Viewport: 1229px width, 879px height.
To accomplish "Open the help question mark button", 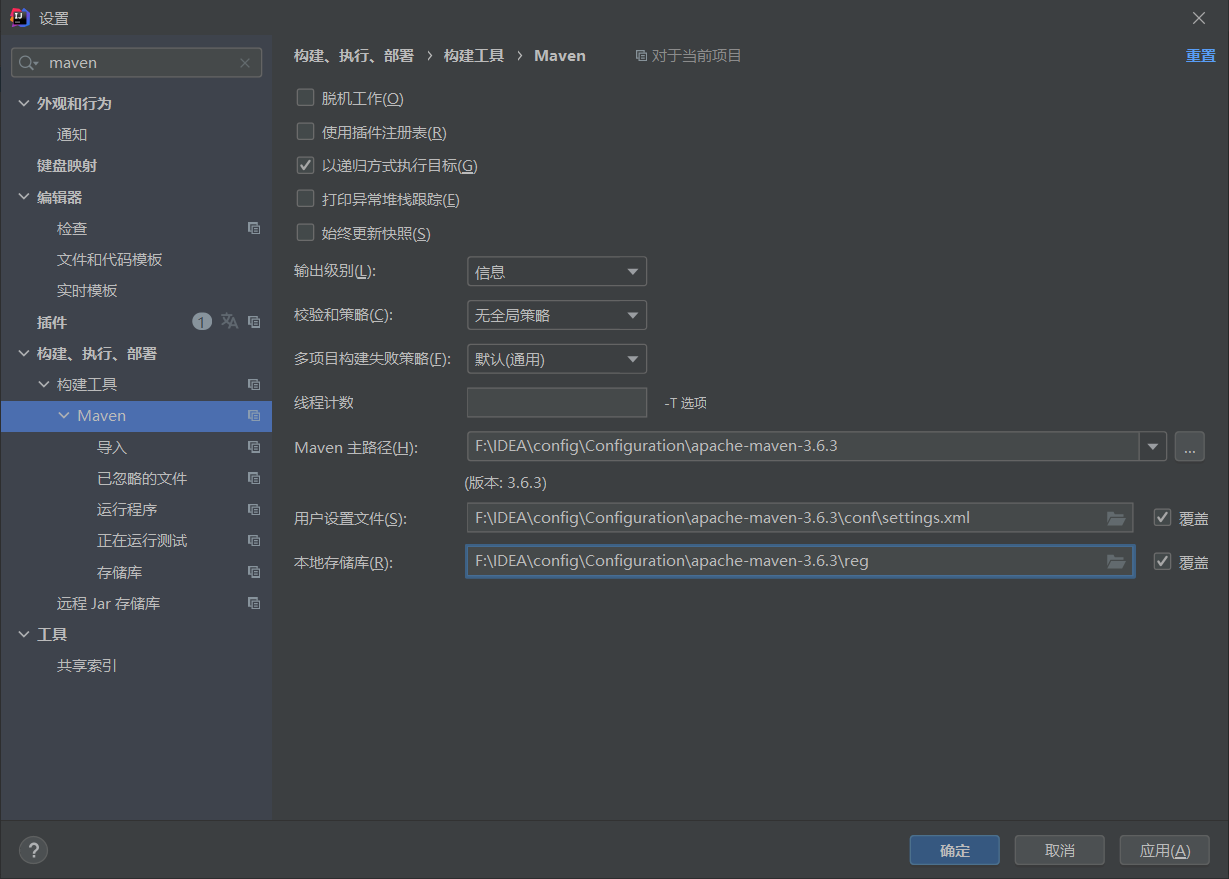I will click(33, 850).
